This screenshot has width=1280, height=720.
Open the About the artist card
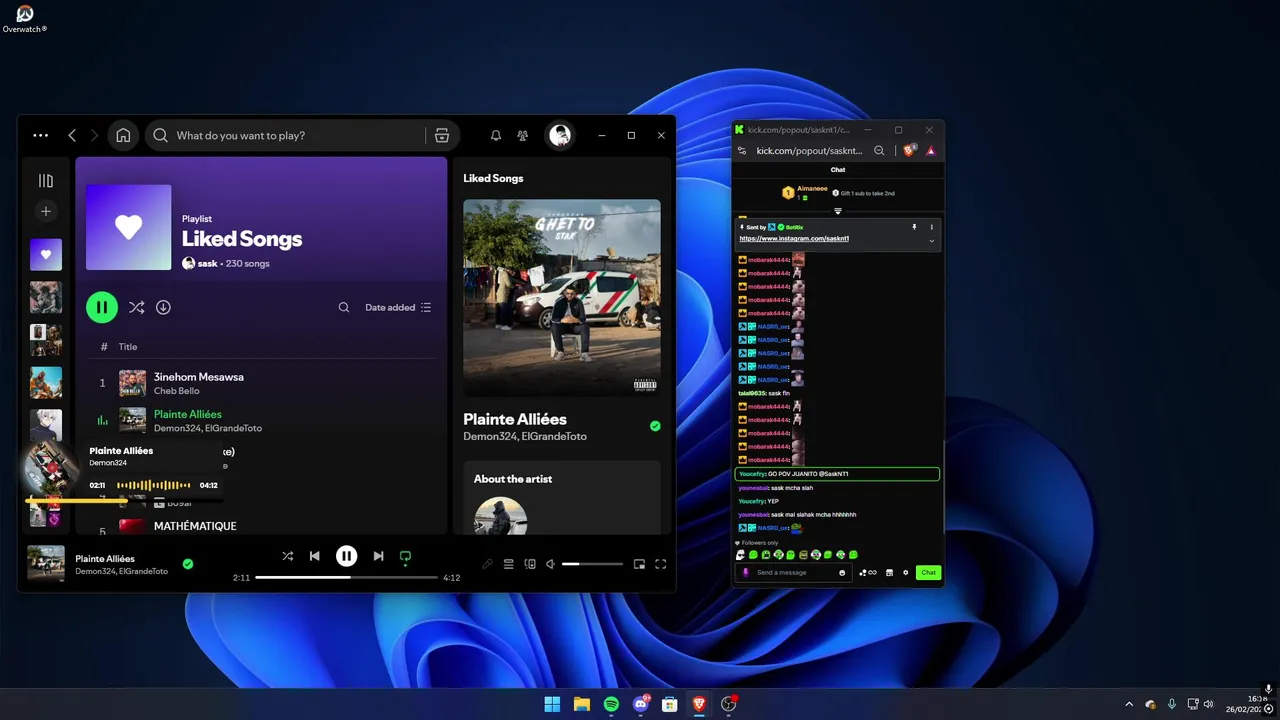pyautogui.click(x=562, y=497)
